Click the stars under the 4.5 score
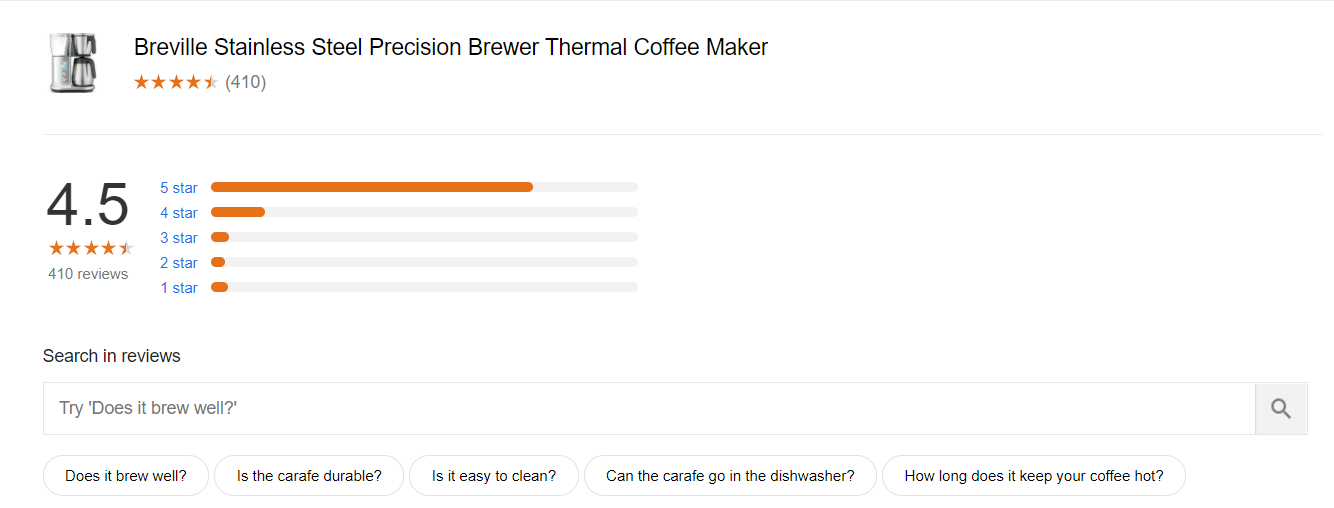This screenshot has height=508, width=1334. (90, 248)
